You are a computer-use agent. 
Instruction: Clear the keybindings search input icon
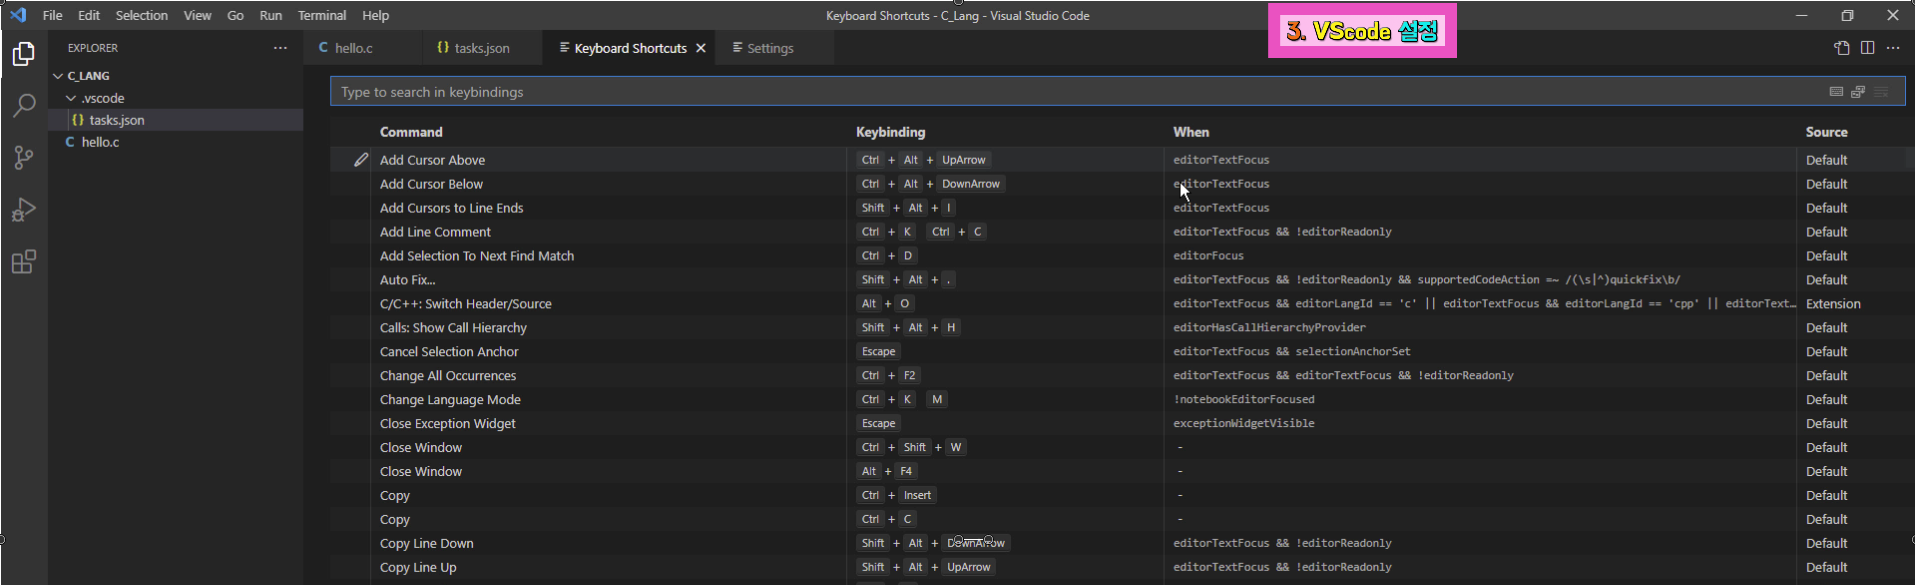(x=1881, y=92)
